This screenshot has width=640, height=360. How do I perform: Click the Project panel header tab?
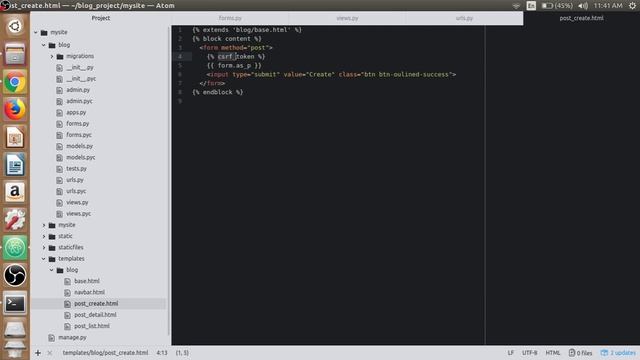click(101, 18)
